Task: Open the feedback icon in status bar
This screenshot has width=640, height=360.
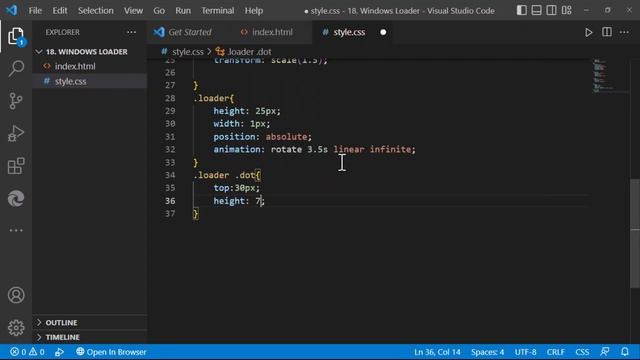Action: click(604, 352)
